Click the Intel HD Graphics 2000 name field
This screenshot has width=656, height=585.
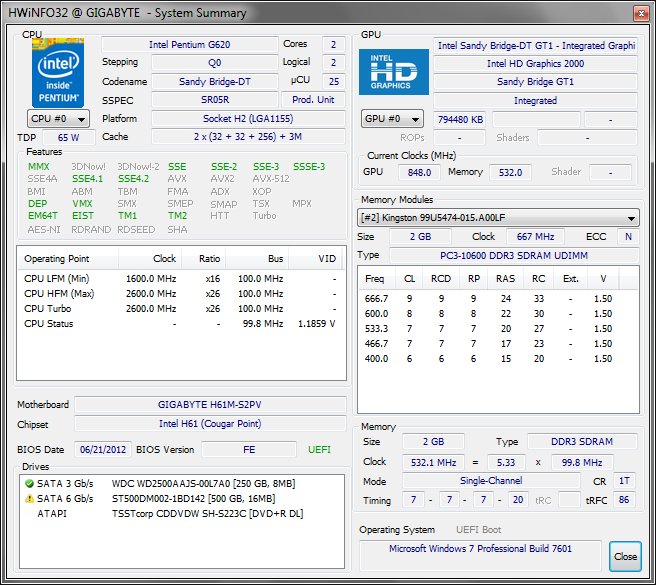(x=535, y=64)
